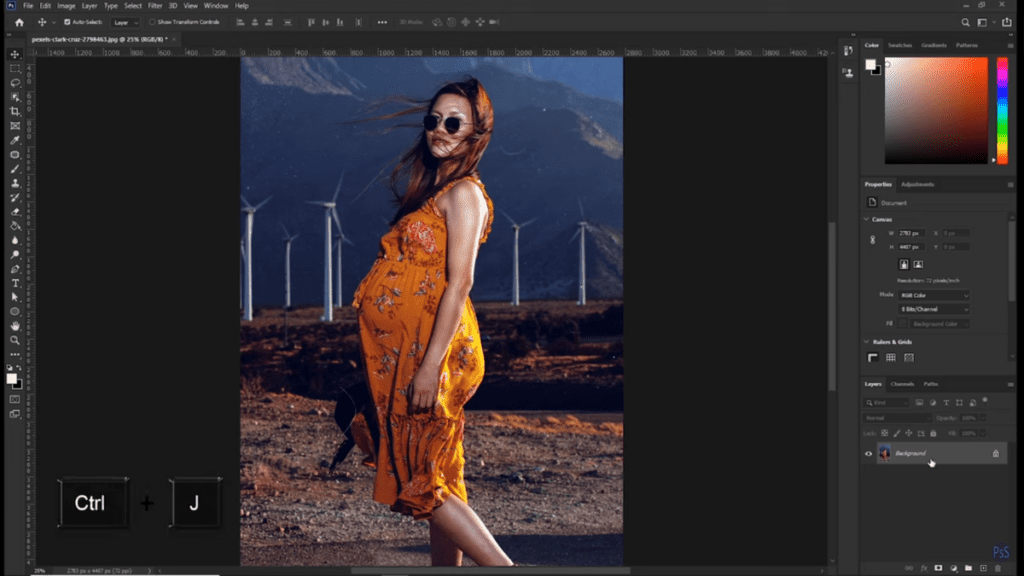Enable the Lock all toggle in Layers panel
The image size is (1024, 576).
click(x=933, y=433)
